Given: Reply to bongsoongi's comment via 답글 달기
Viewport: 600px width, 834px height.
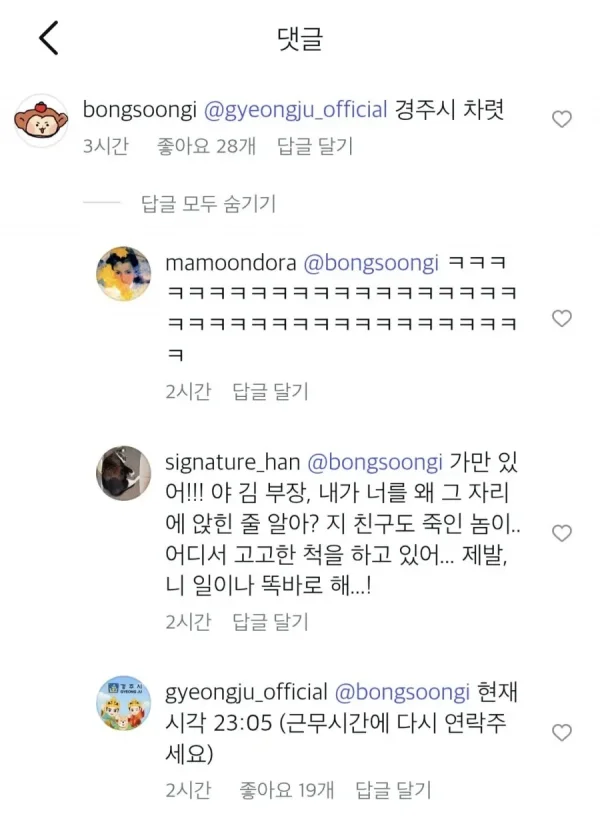Looking at the screenshot, I should 315,146.
